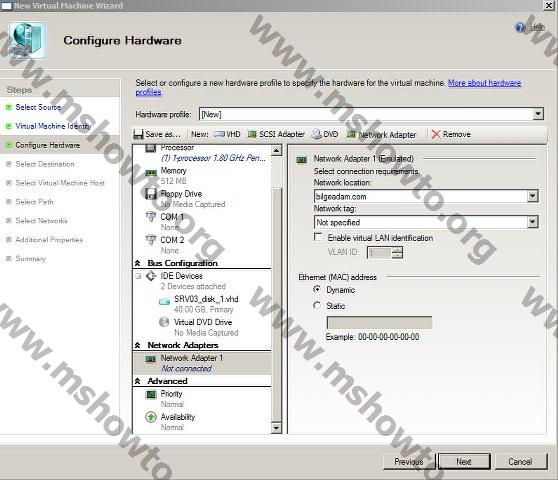Increase the VLAN ID stepper value
This screenshot has height=480, width=558.
tap(397, 250)
